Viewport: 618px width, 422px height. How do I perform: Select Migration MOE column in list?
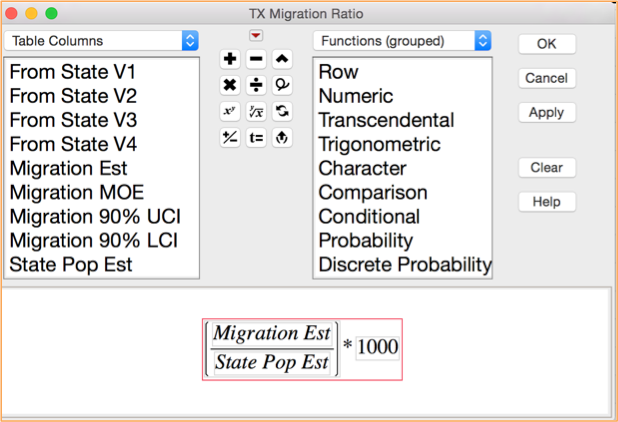(77, 192)
